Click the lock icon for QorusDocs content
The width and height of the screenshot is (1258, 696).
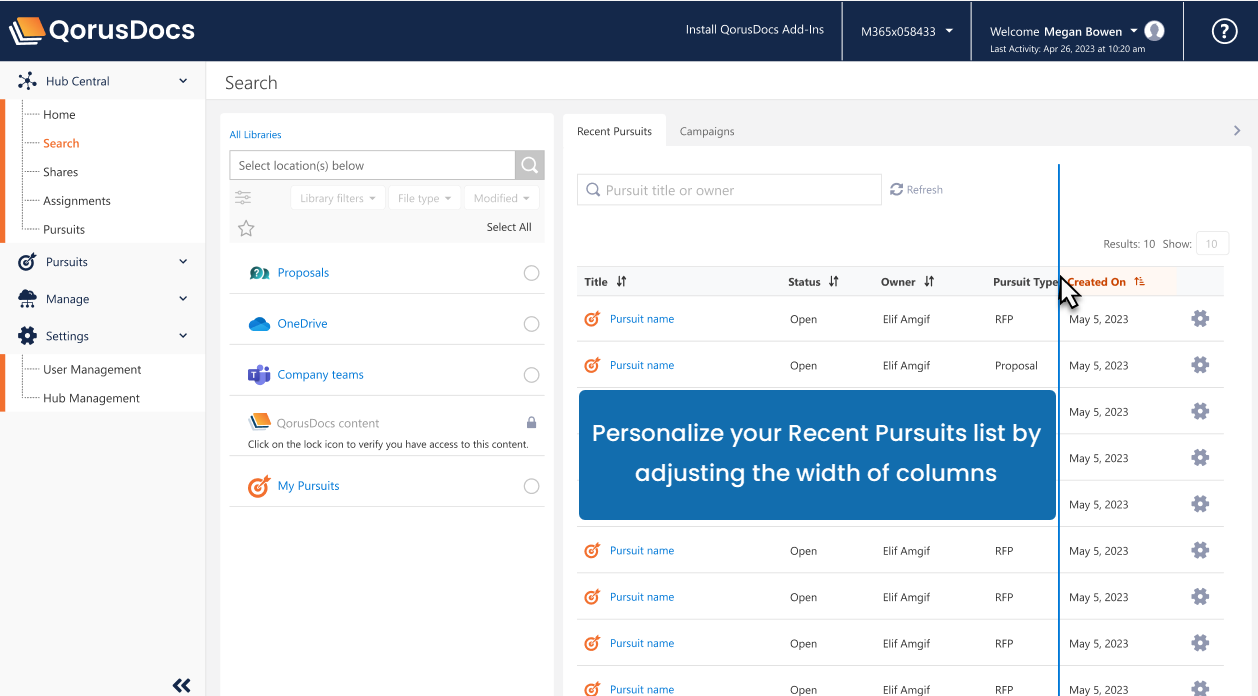pos(531,423)
